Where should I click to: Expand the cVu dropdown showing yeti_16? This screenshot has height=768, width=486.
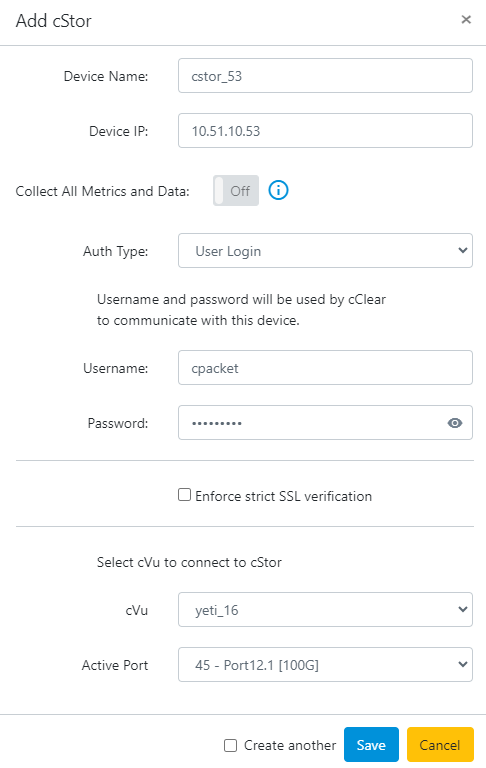325,610
